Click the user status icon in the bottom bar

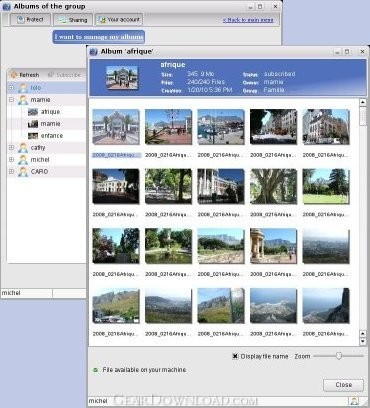pos(354,401)
